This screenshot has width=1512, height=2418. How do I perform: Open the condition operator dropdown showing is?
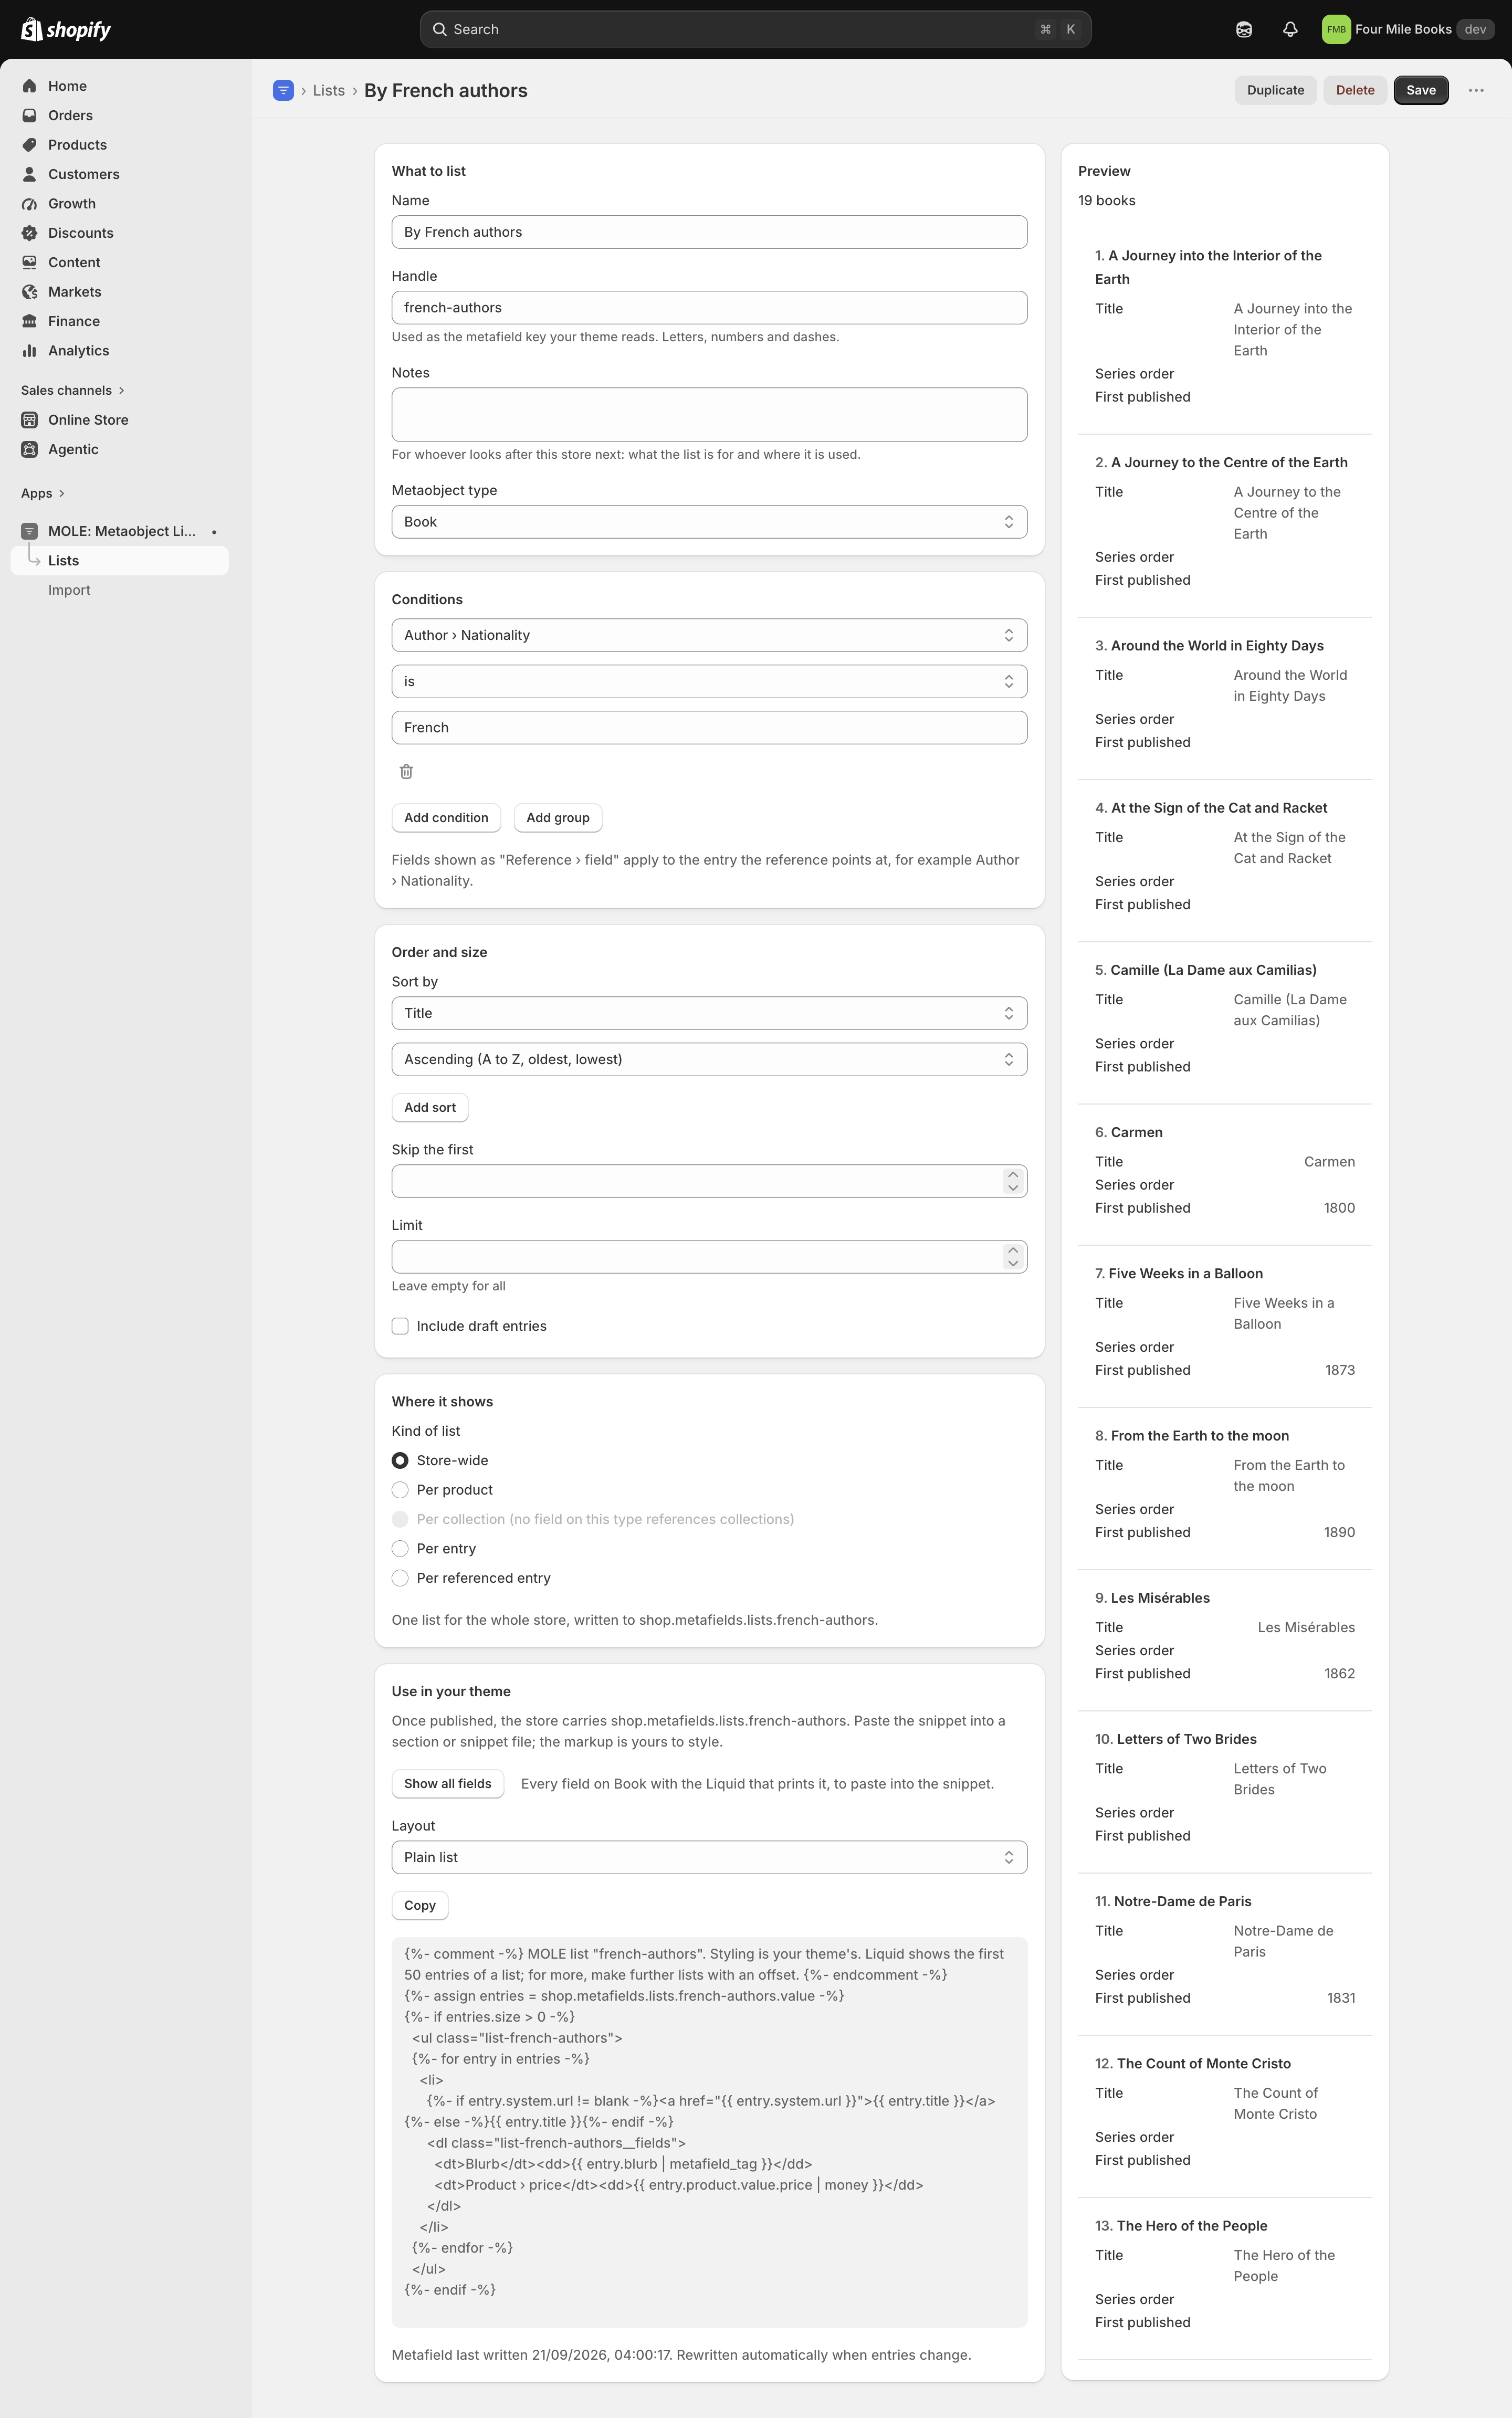tap(709, 681)
